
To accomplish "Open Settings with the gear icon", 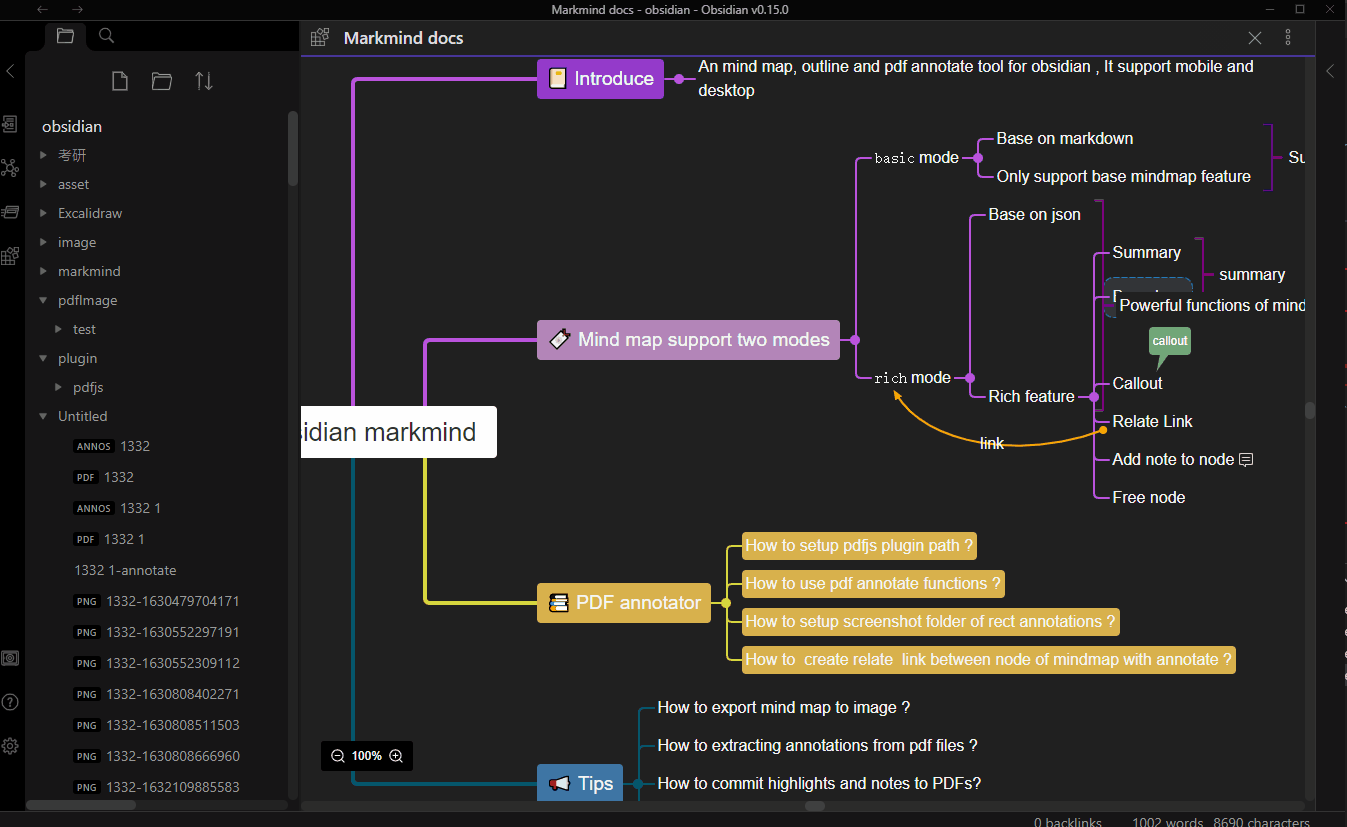I will tap(10, 746).
